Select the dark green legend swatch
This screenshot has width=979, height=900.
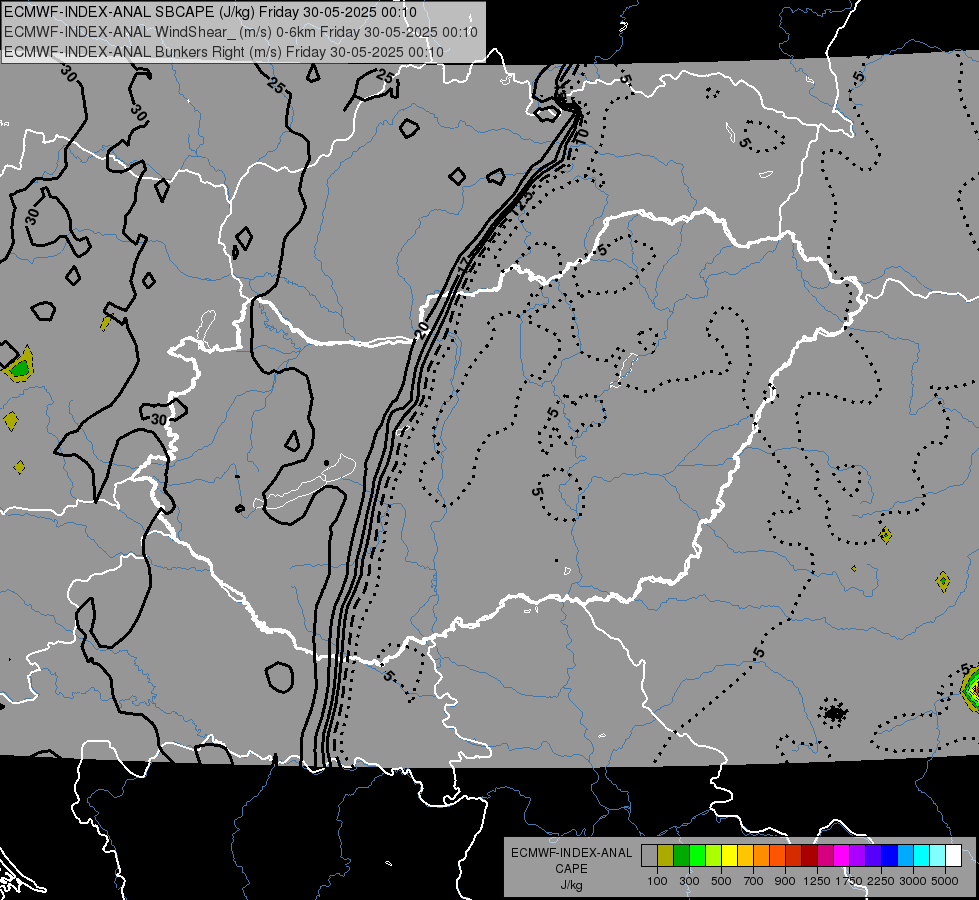681,855
